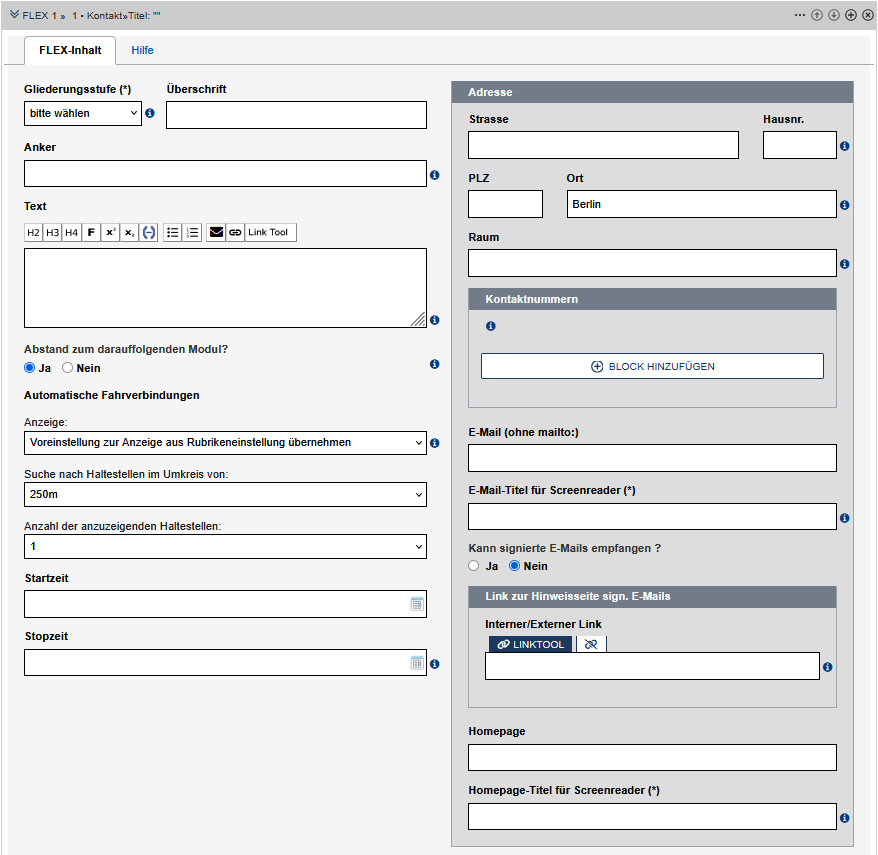Click the superscript icon in the Text toolbar
Viewport: 878px width, 855px height.
pyautogui.click(x=111, y=233)
